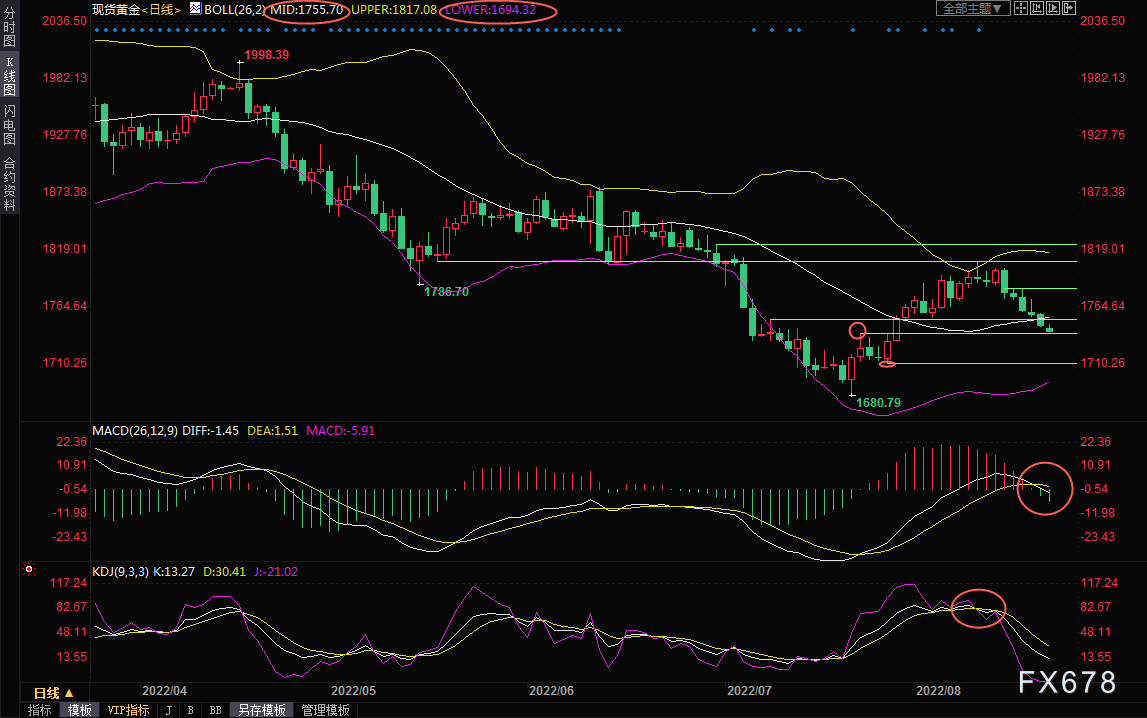This screenshot has width=1147, height=718.
Task: Select the B template tab
Action: 190,710
